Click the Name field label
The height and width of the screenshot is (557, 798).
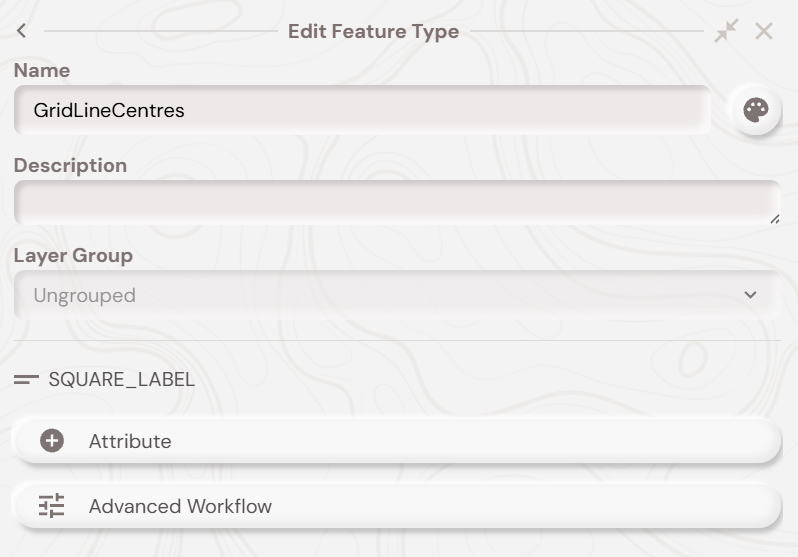click(x=42, y=70)
